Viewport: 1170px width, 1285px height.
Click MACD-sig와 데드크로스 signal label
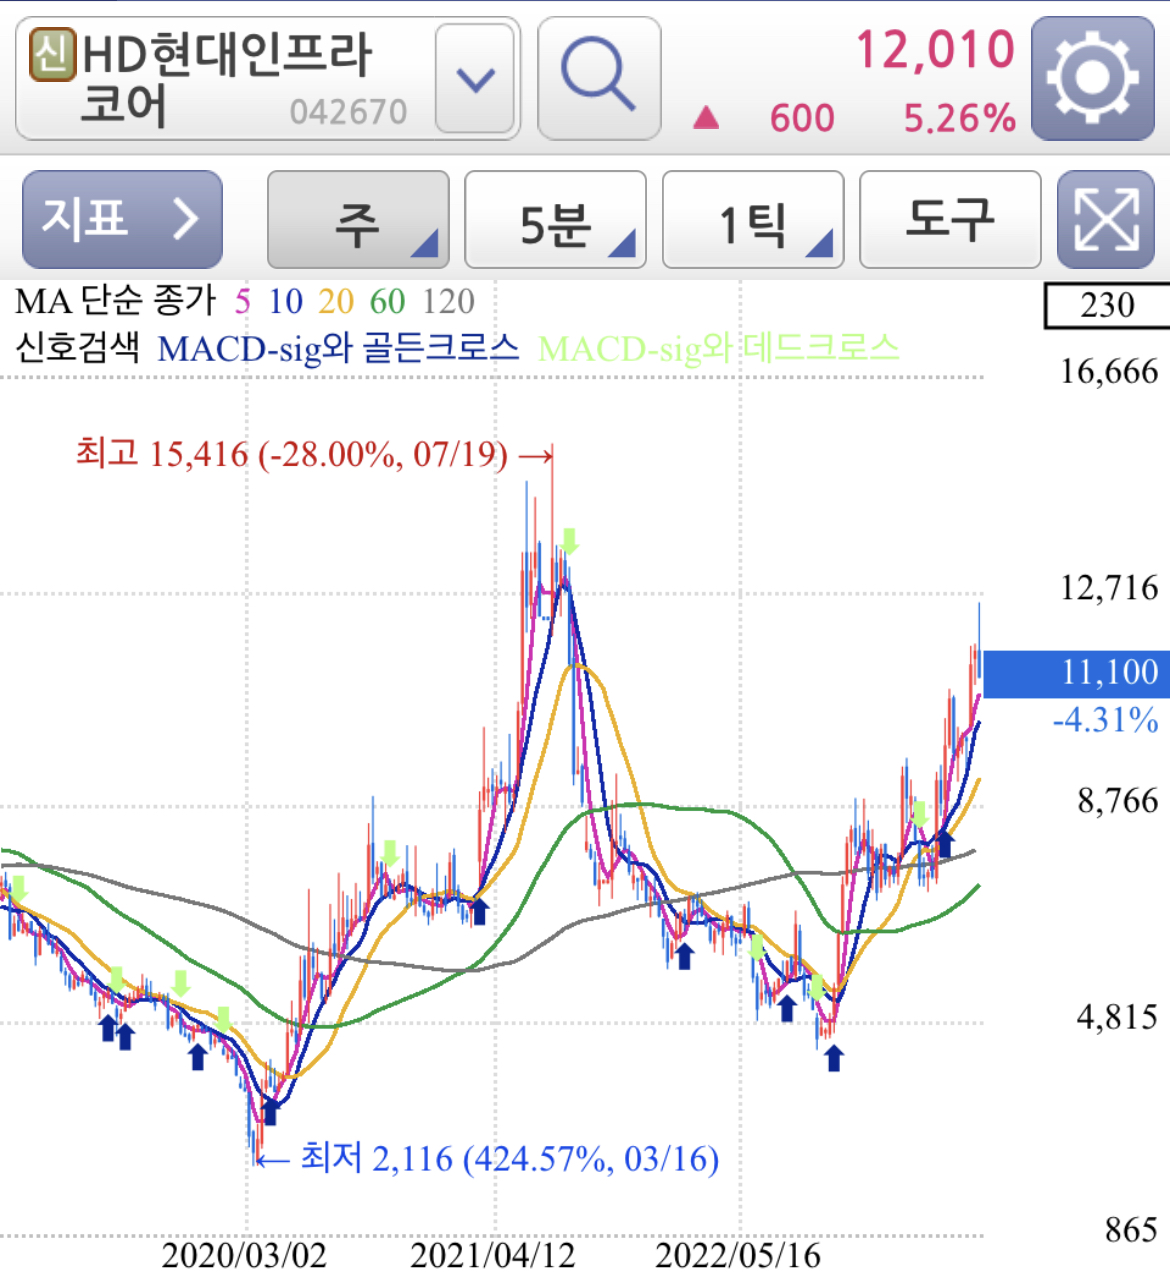click(x=718, y=348)
